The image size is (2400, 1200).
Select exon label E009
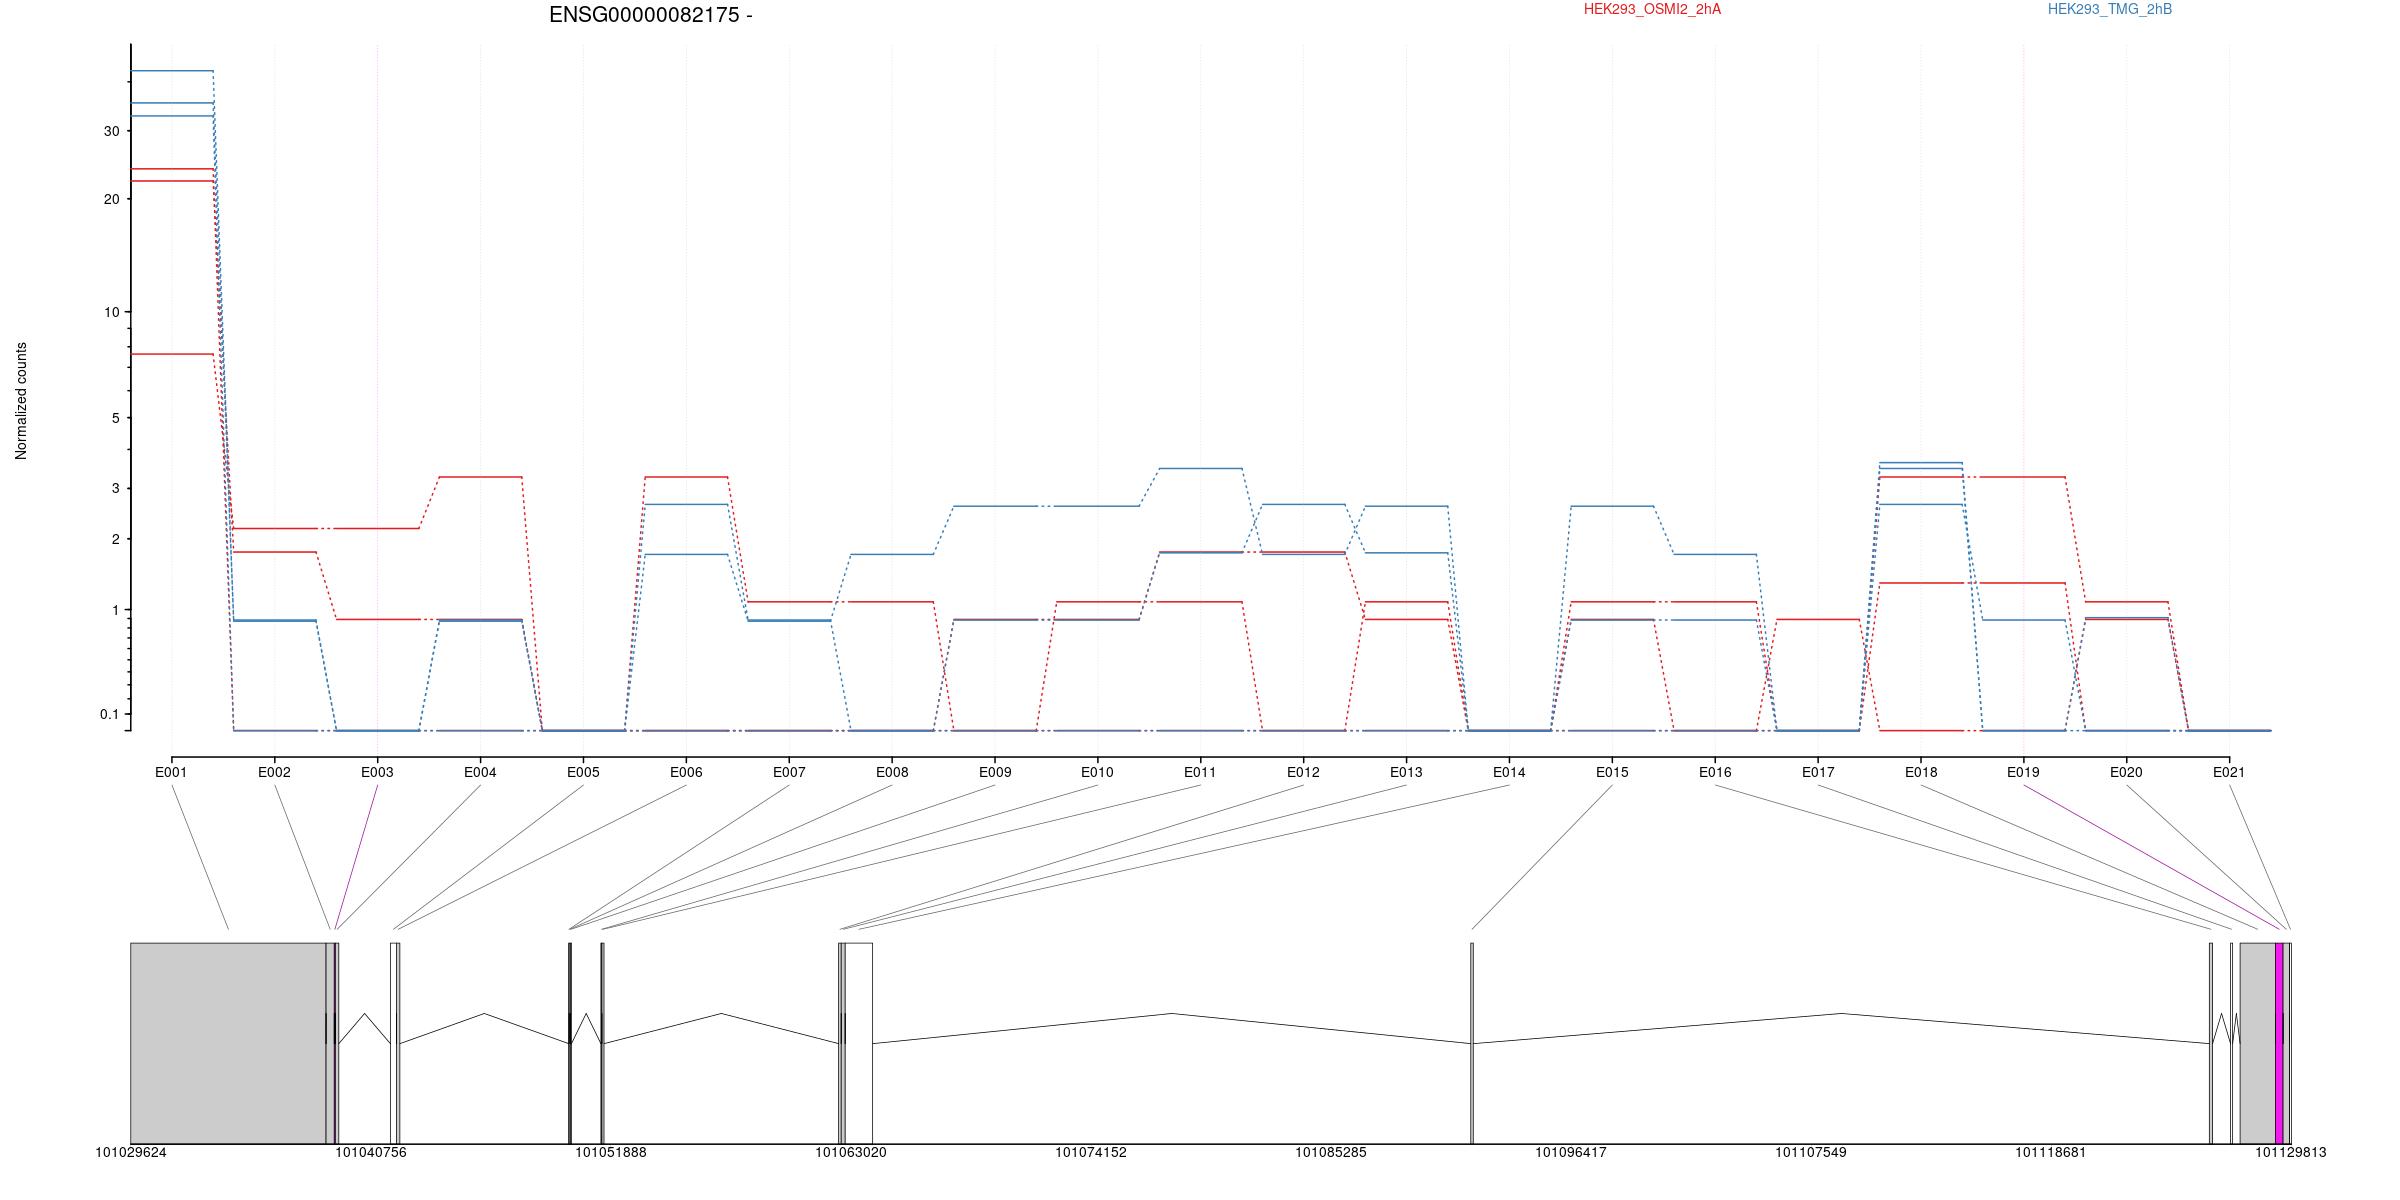[x=995, y=772]
